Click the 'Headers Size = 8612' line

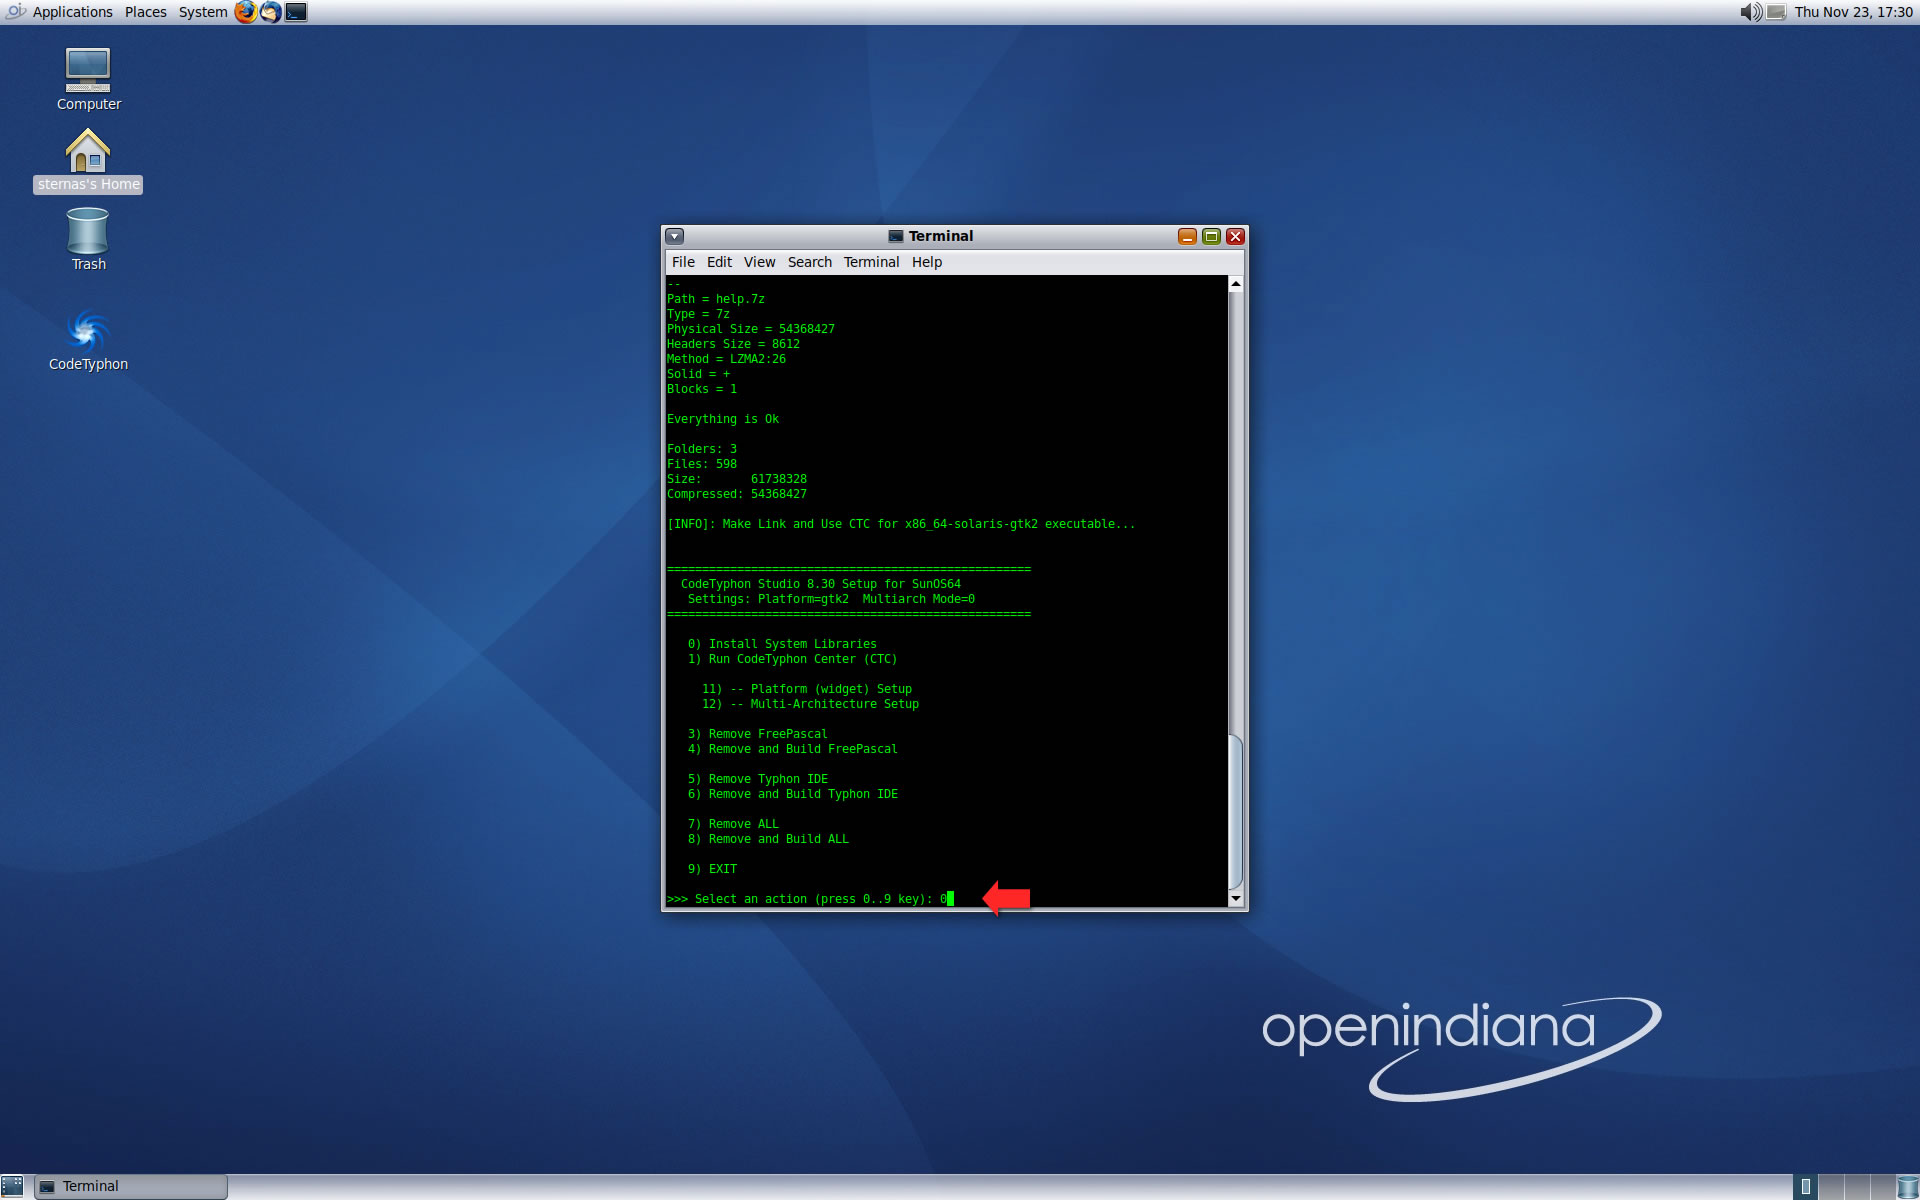point(733,344)
